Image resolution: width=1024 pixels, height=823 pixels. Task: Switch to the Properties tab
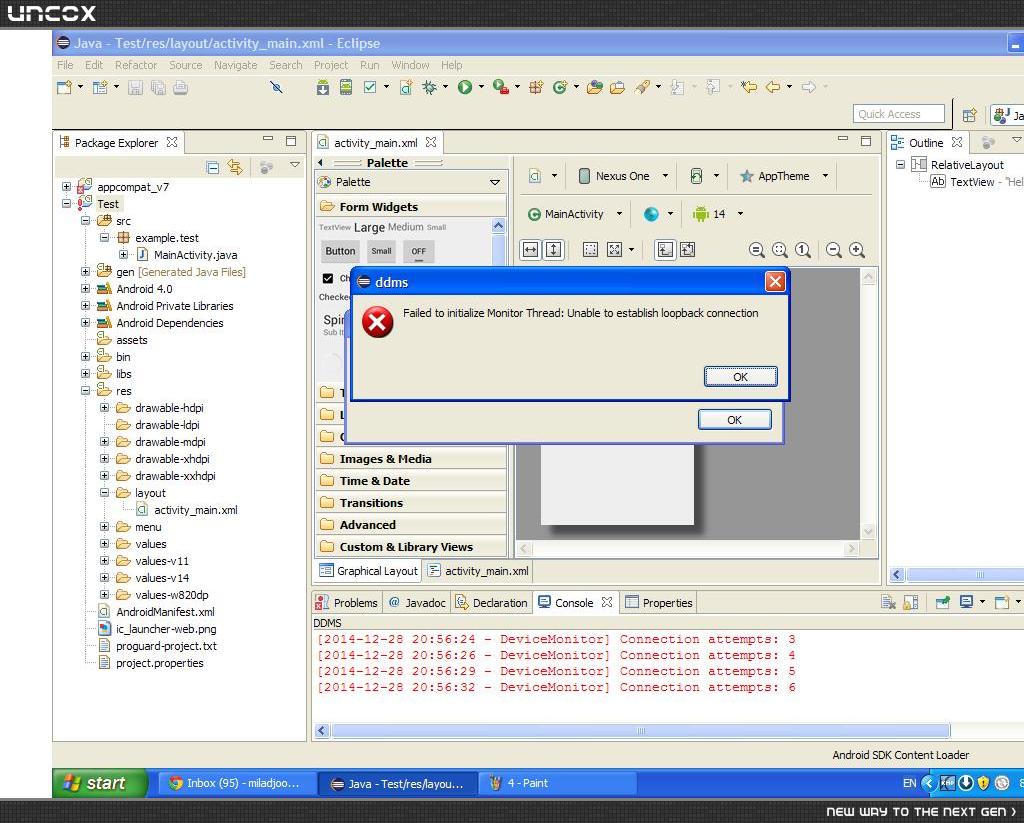pos(658,602)
